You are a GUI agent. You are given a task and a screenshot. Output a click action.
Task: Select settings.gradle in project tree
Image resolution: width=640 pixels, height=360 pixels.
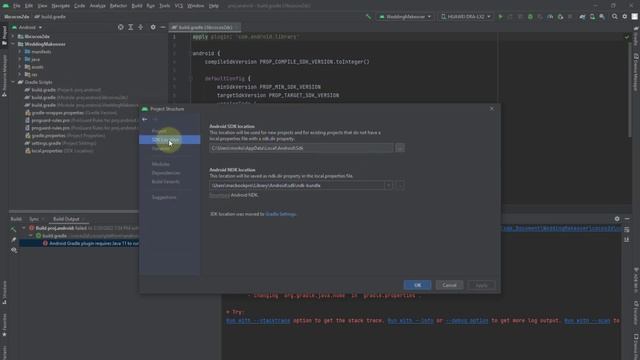point(61,143)
